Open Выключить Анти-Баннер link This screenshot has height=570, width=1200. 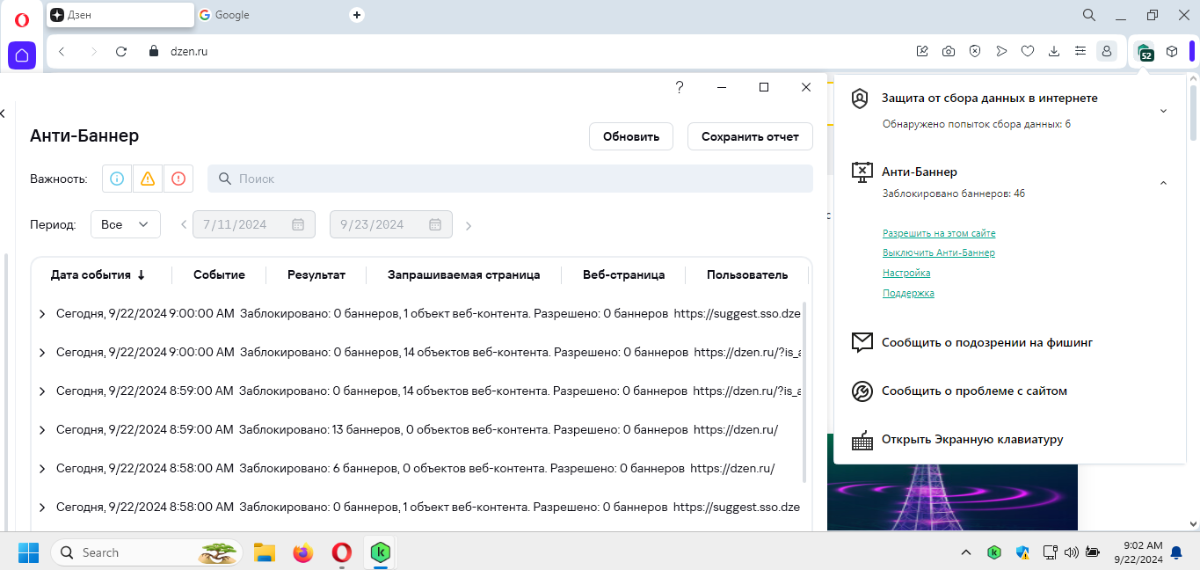click(x=938, y=253)
